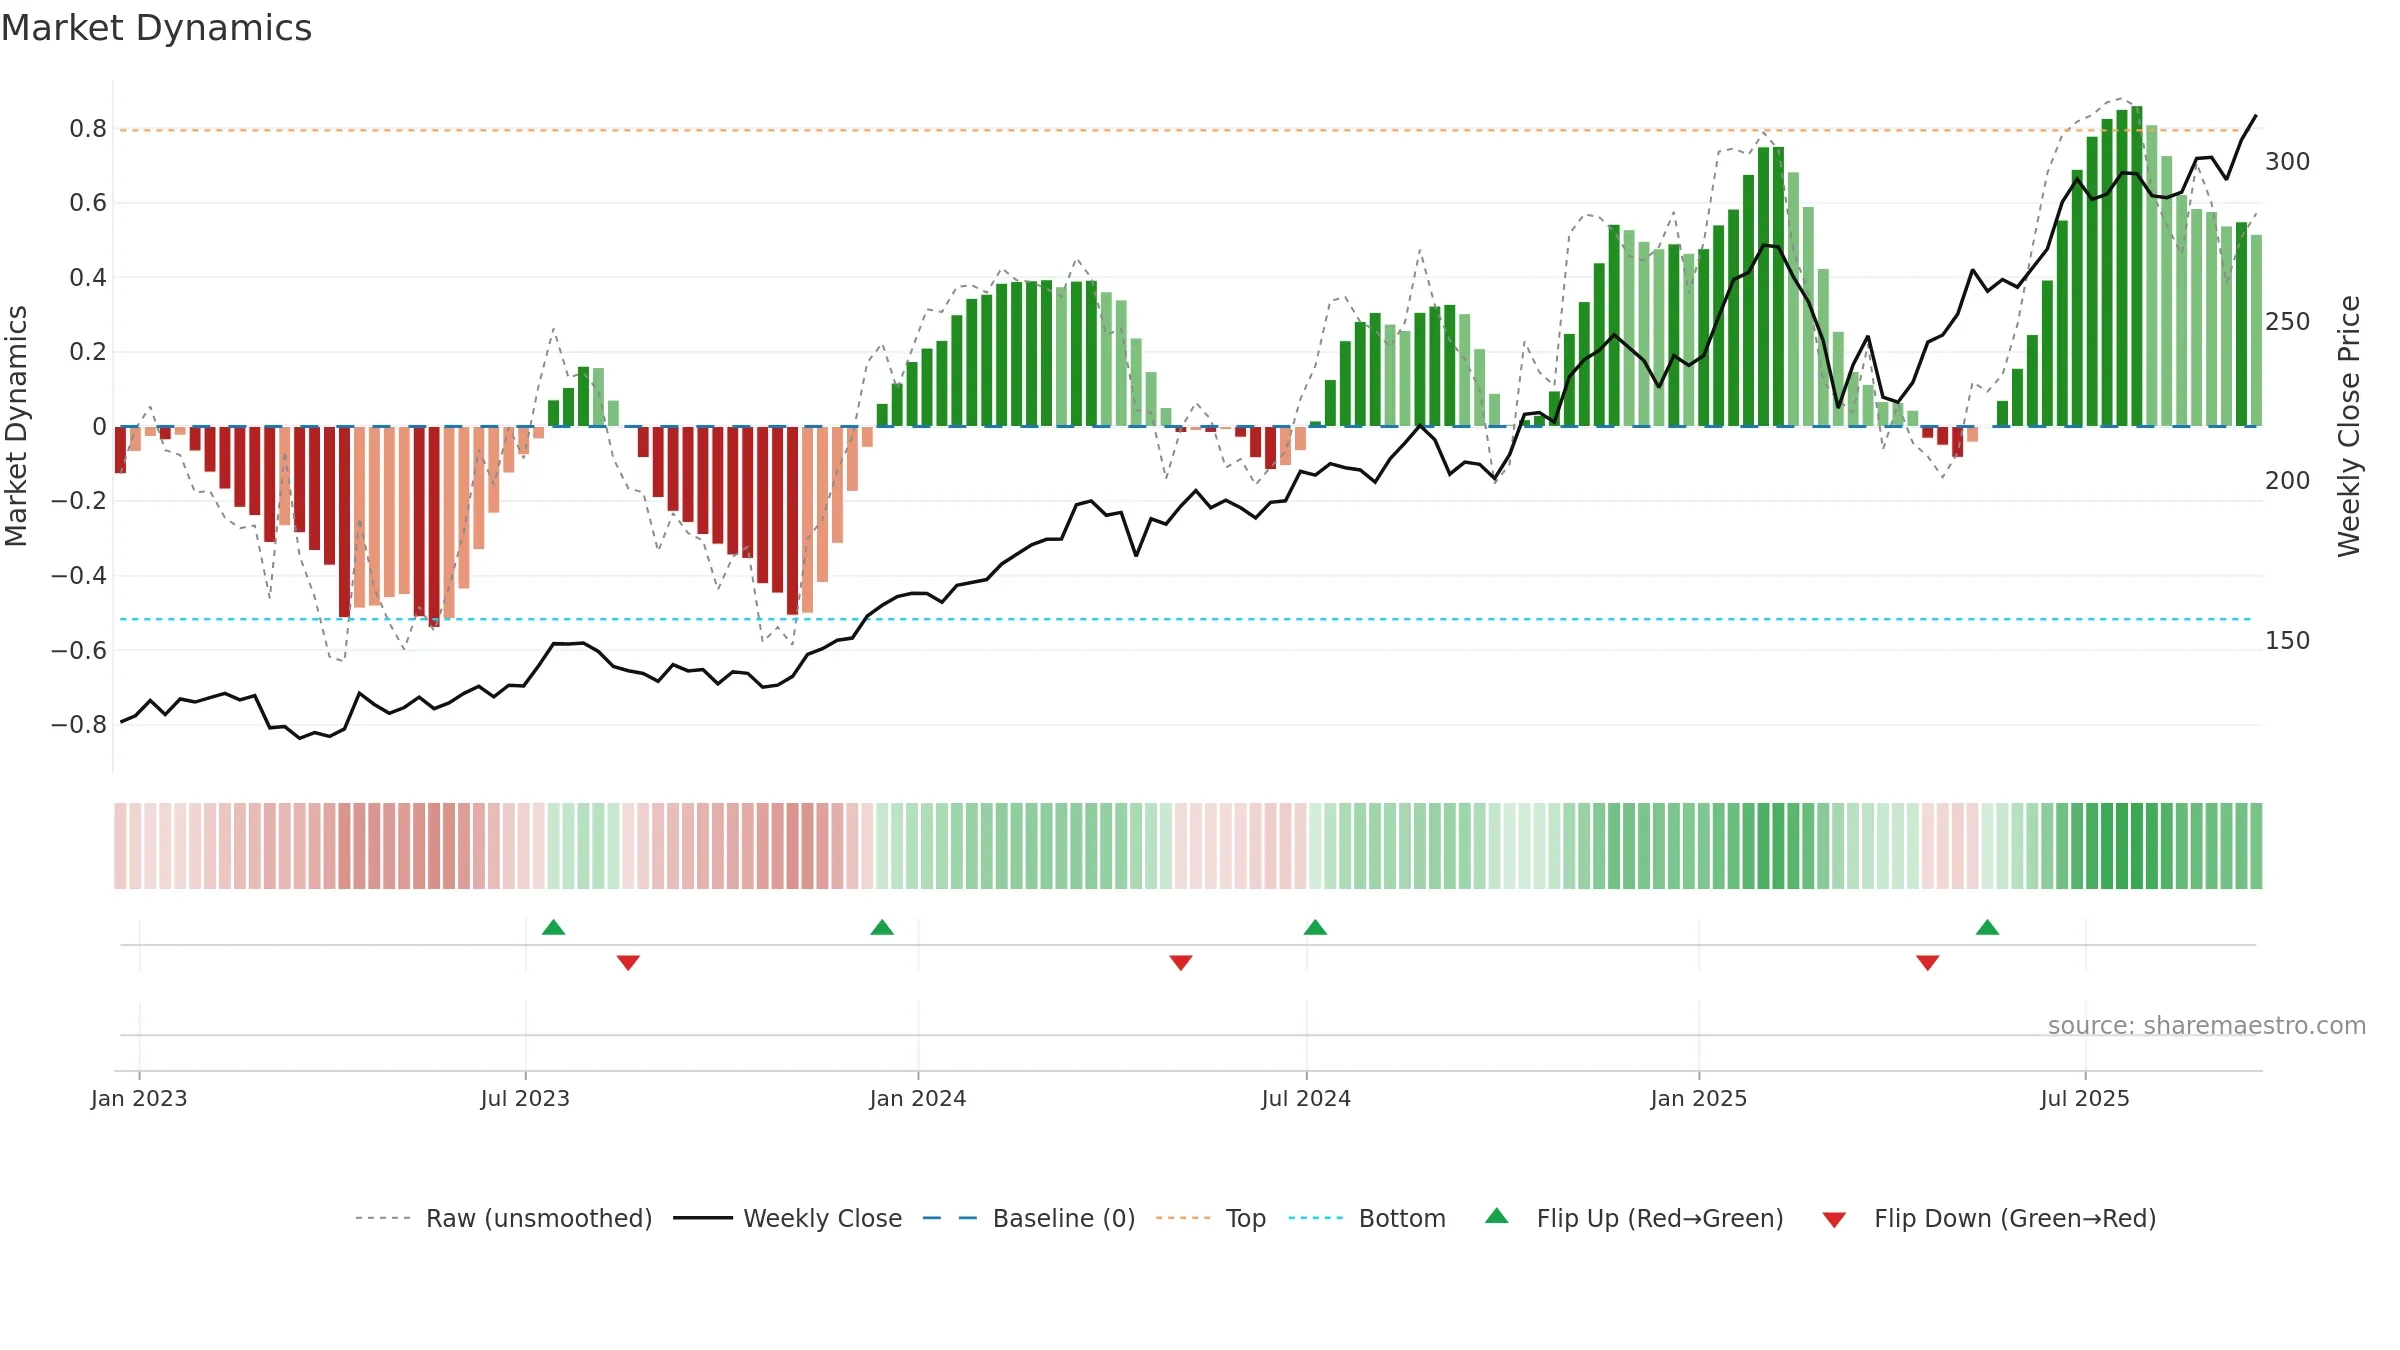Select the Flip Up marker before Jan 2024

coord(882,927)
